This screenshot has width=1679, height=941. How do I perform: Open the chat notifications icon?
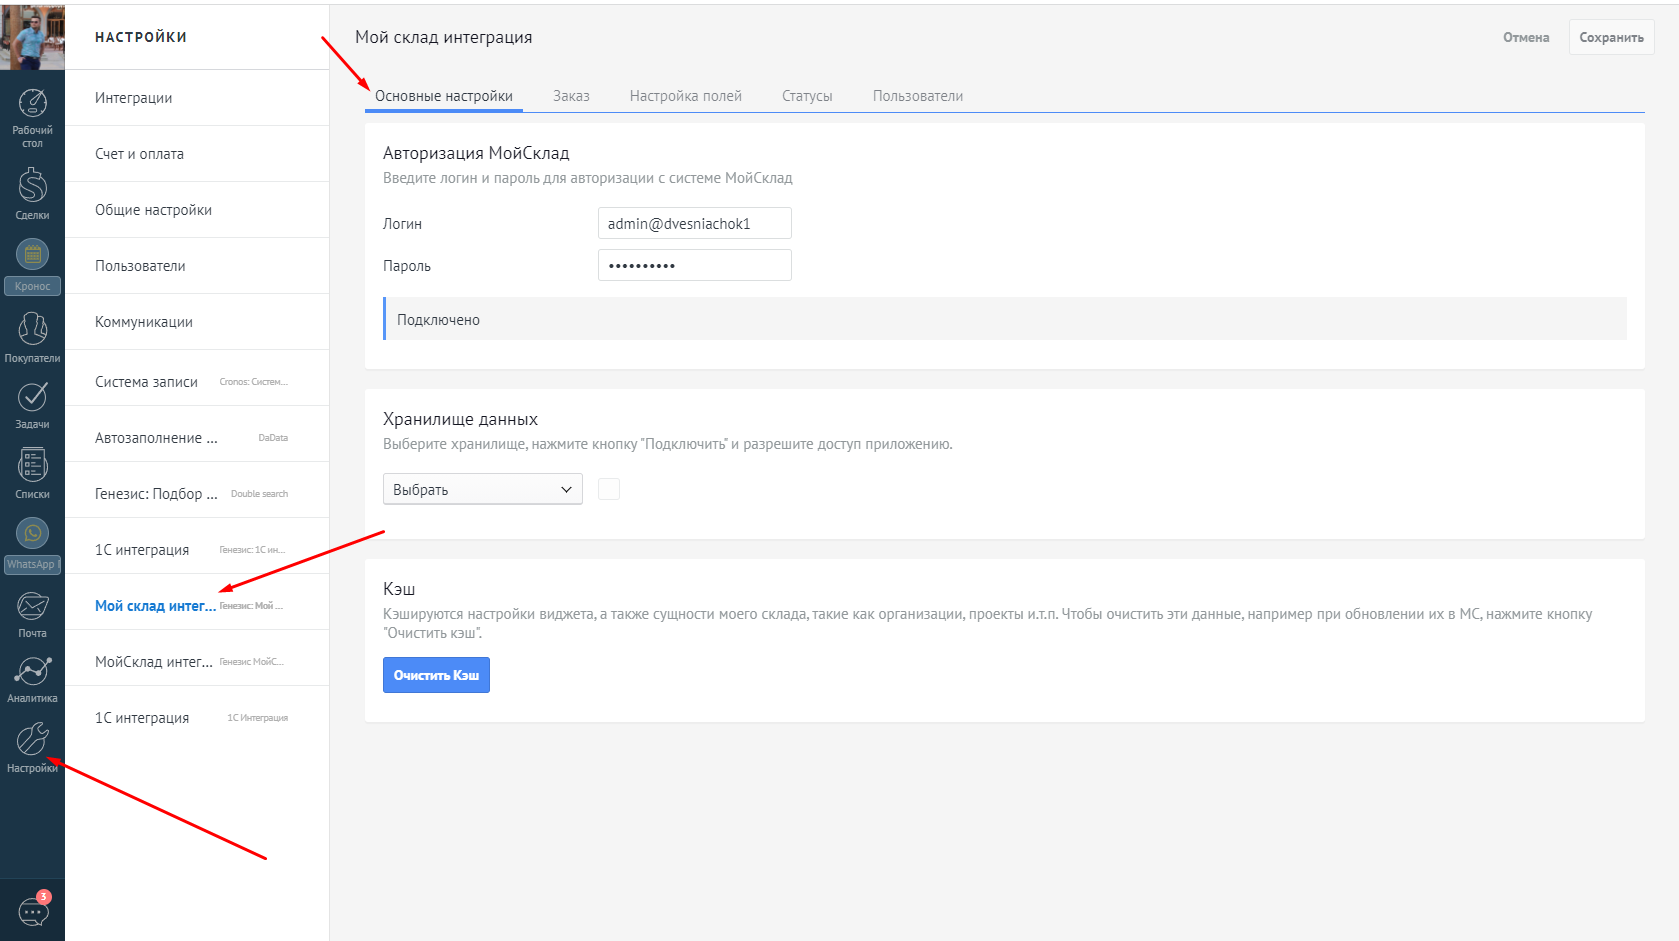pos(33,911)
